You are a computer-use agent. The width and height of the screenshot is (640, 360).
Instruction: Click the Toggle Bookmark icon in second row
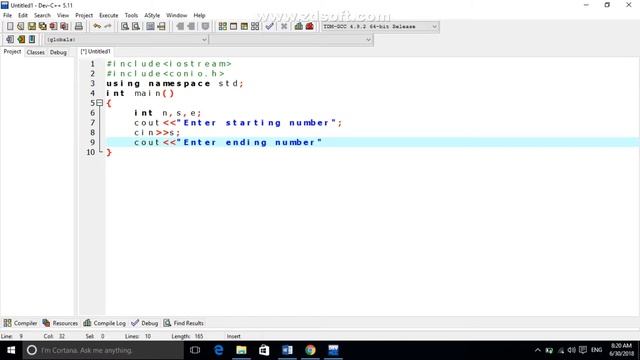tap(10, 40)
